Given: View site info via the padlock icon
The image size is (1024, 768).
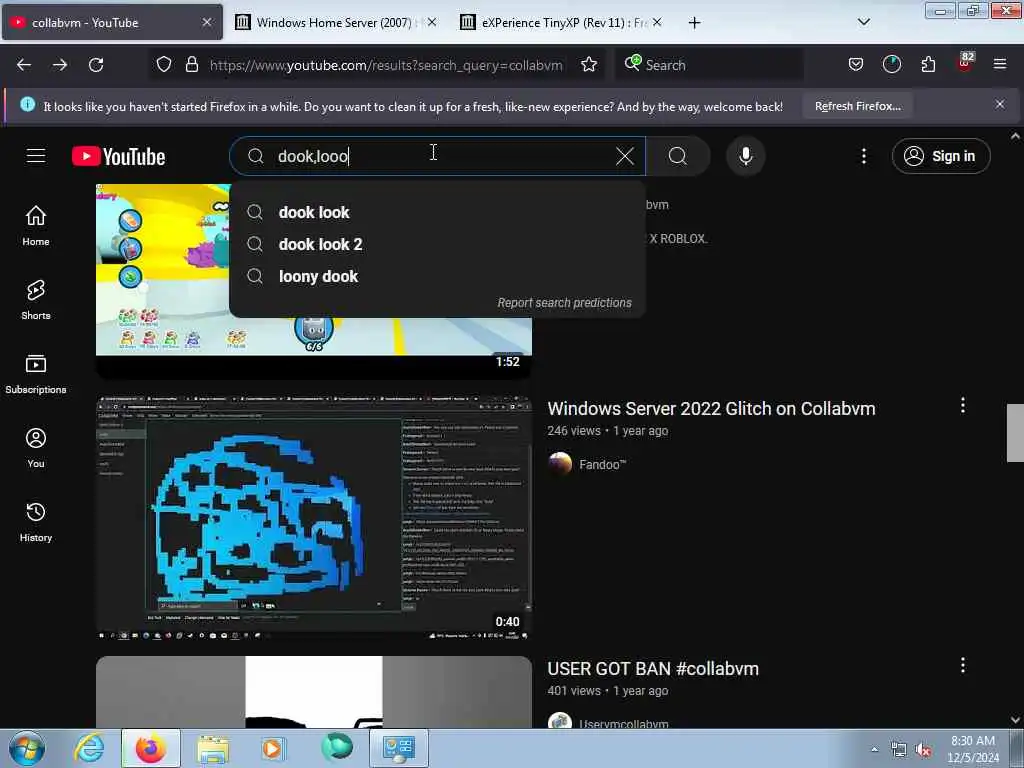Looking at the screenshot, I should click(x=191, y=65).
